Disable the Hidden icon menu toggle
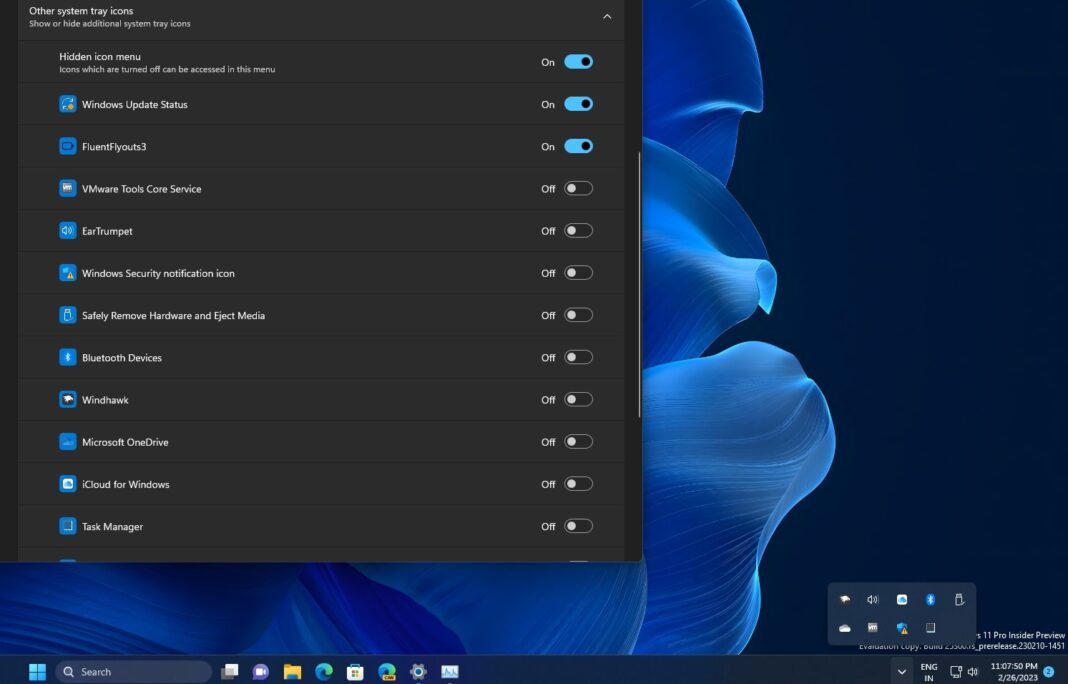 [x=577, y=61]
